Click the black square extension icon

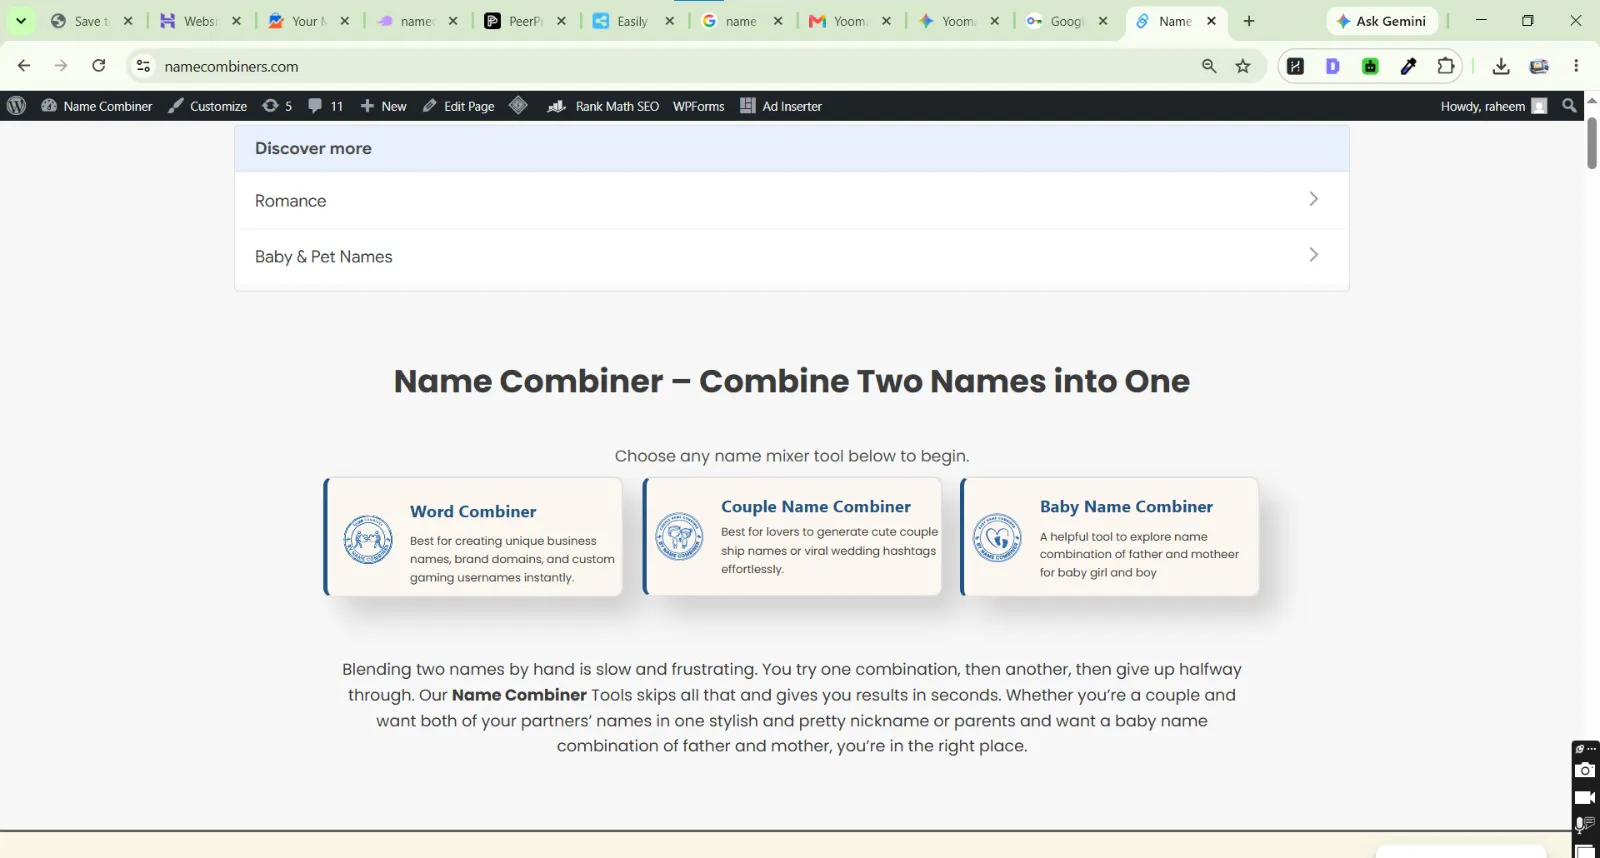(x=1295, y=66)
